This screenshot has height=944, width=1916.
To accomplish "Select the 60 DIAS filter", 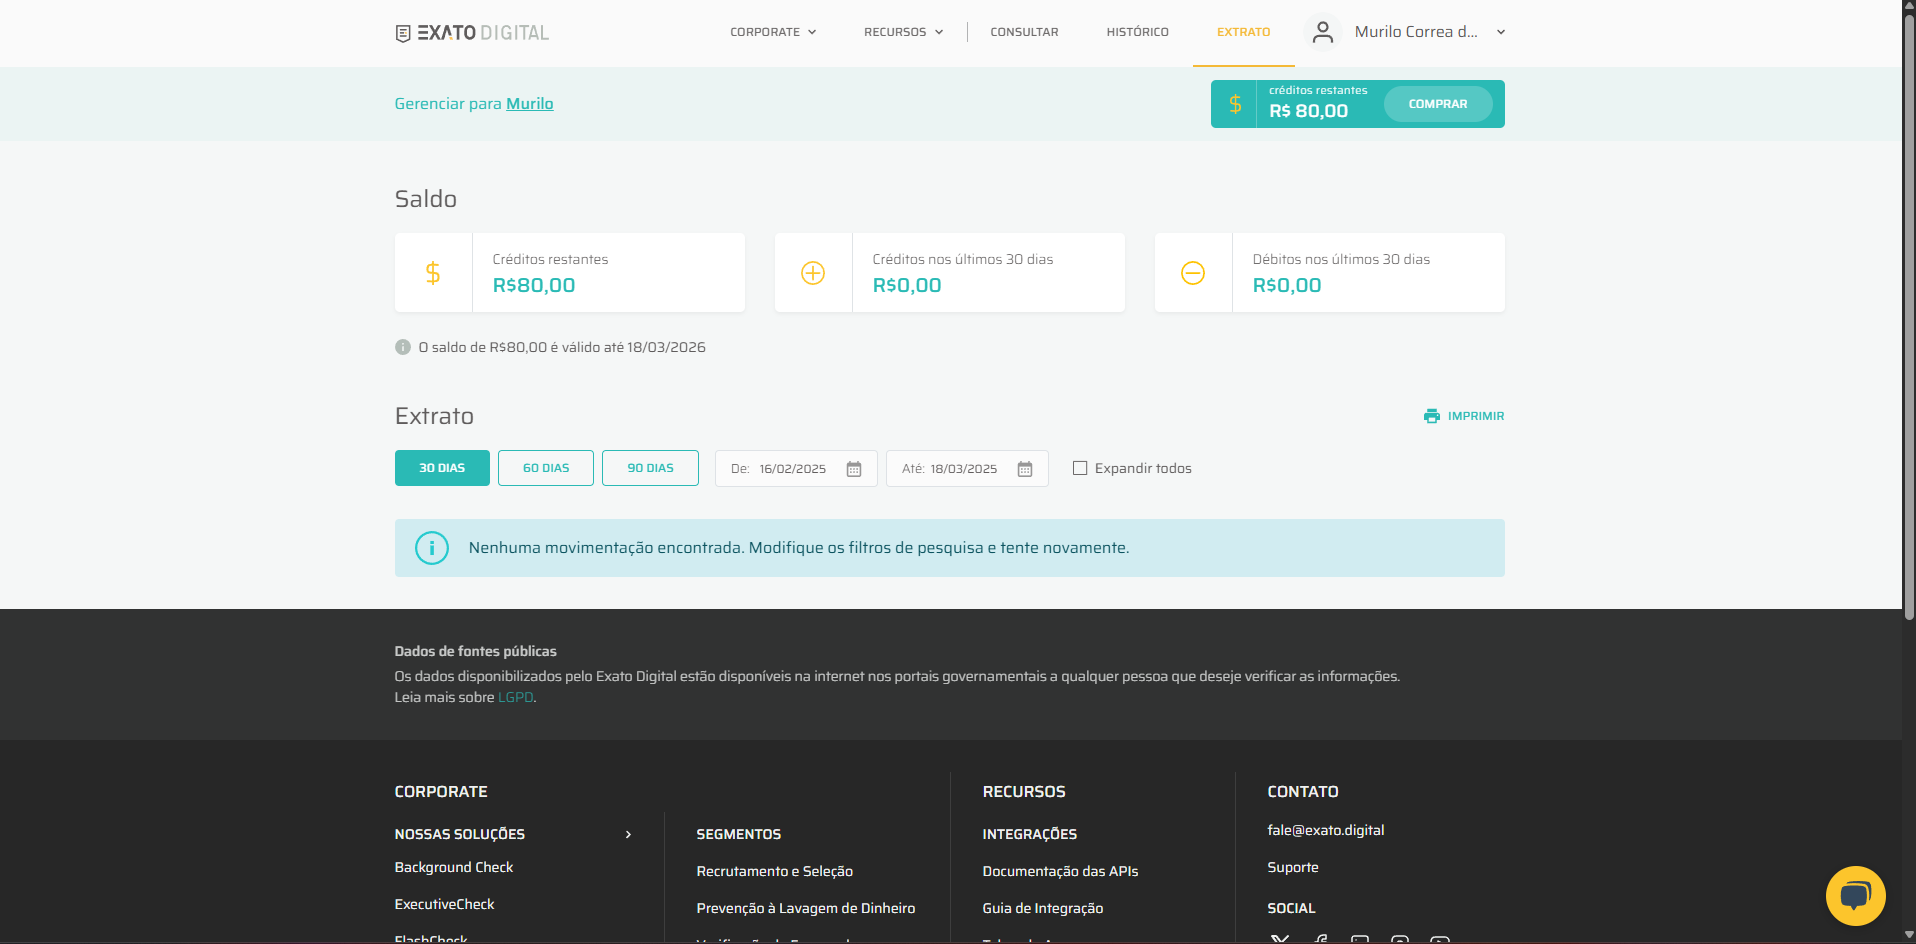I will [x=546, y=468].
